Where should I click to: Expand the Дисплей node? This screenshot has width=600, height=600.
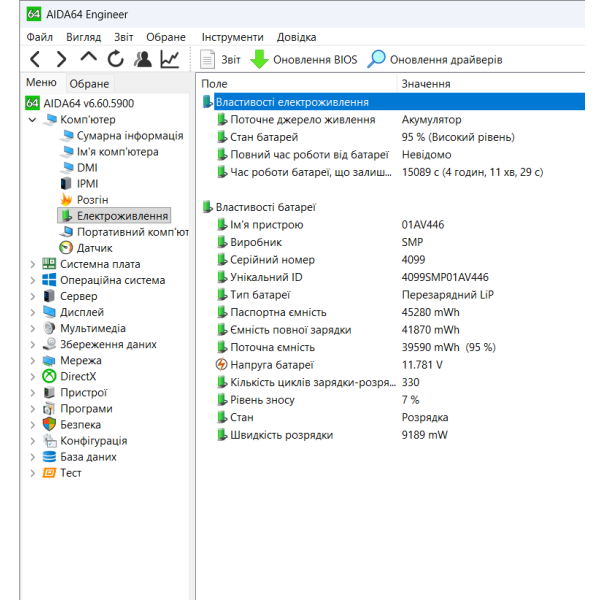(33, 313)
